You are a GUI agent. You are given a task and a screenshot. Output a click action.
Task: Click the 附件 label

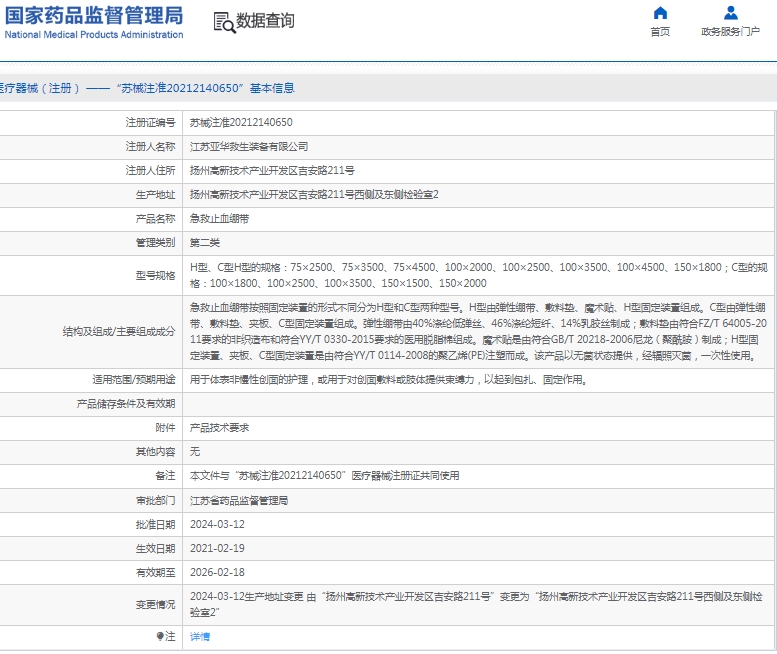point(166,428)
